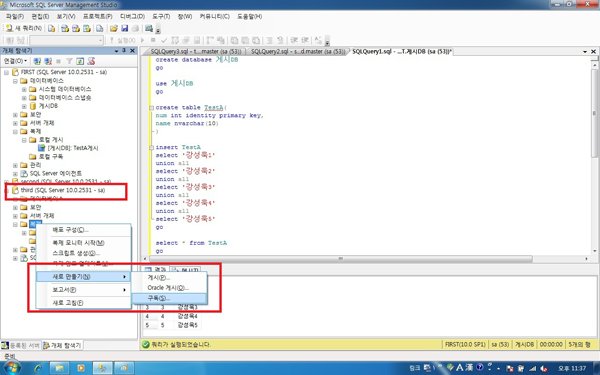Open the 보기(V) menu

(x=66, y=16)
